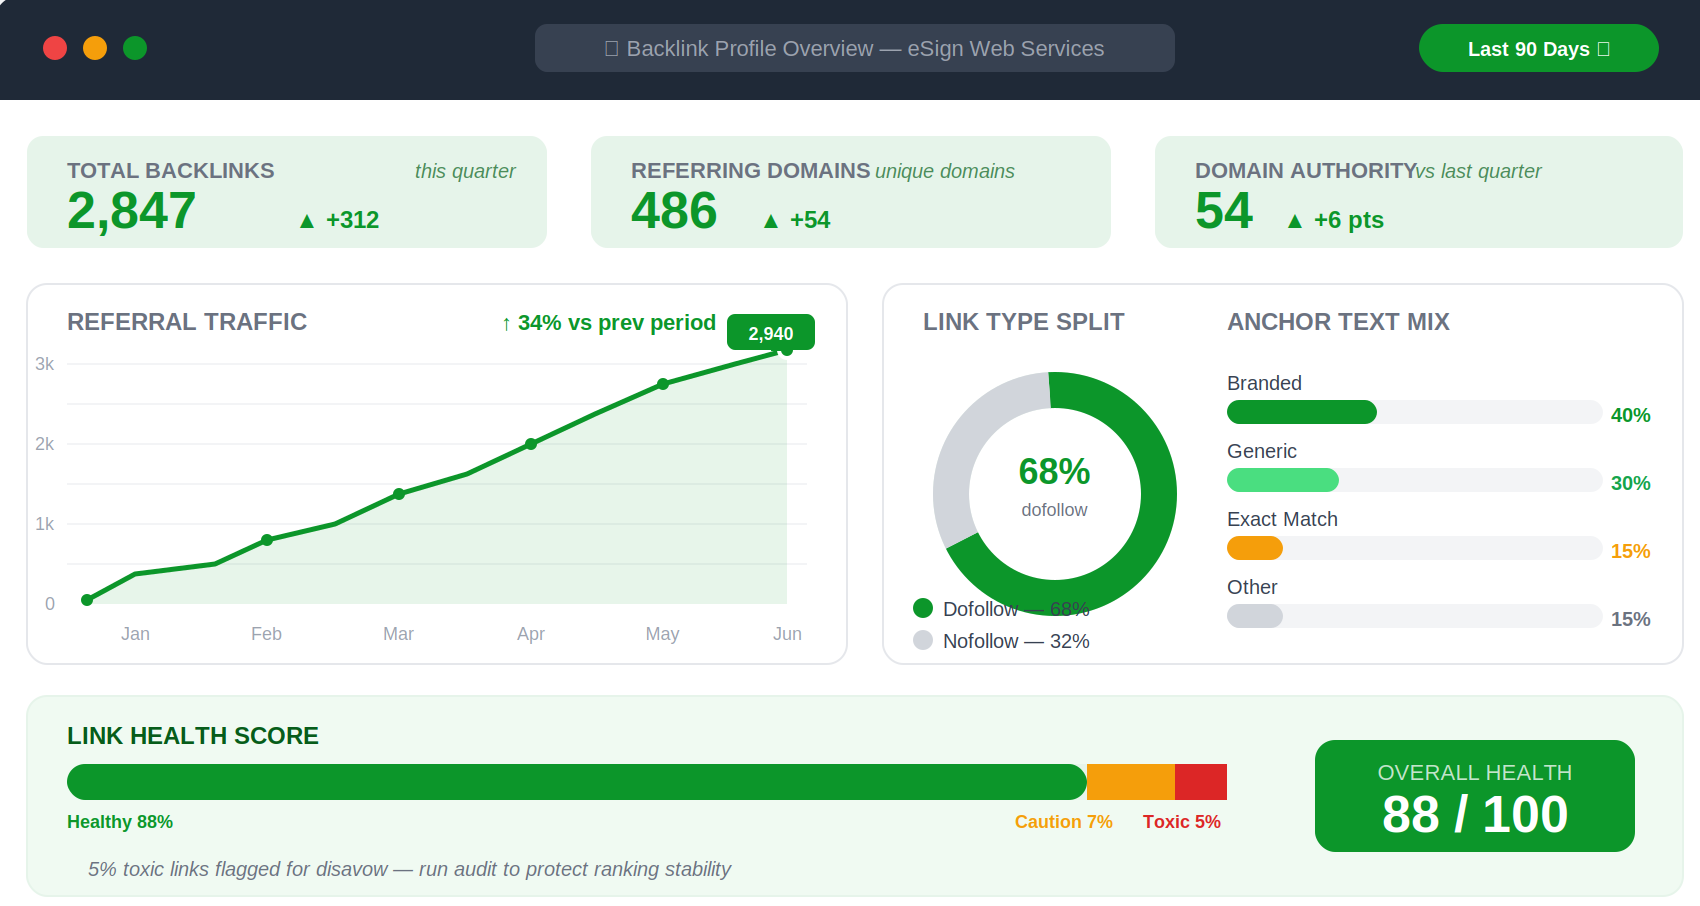Click the May data point on chart

(x=663, y=384)
